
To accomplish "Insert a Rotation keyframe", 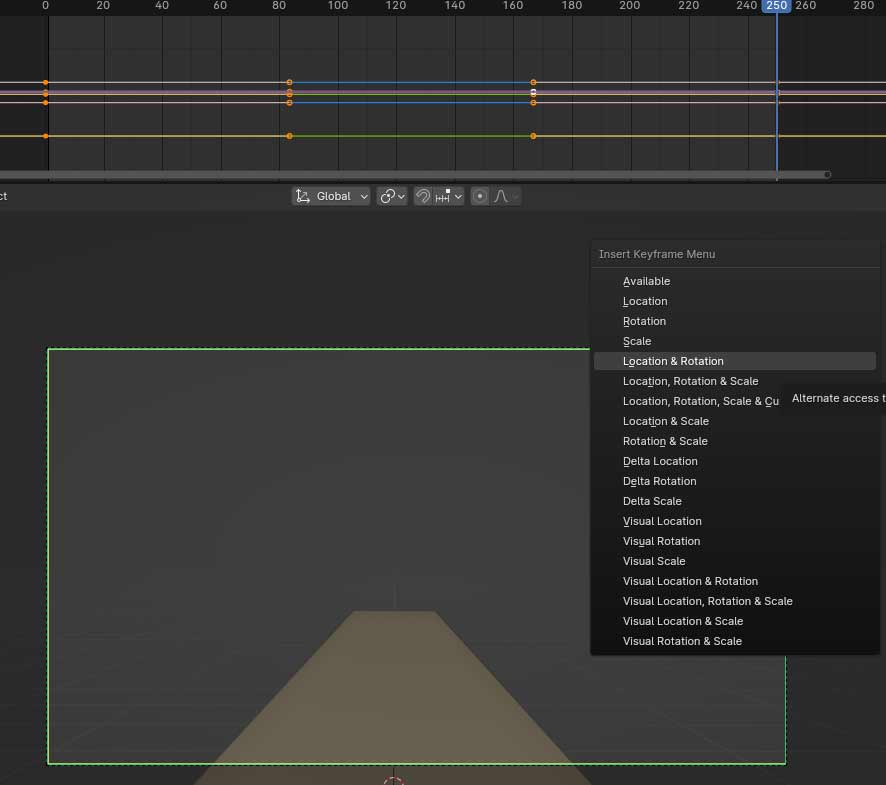I will [x=644, y=321].
